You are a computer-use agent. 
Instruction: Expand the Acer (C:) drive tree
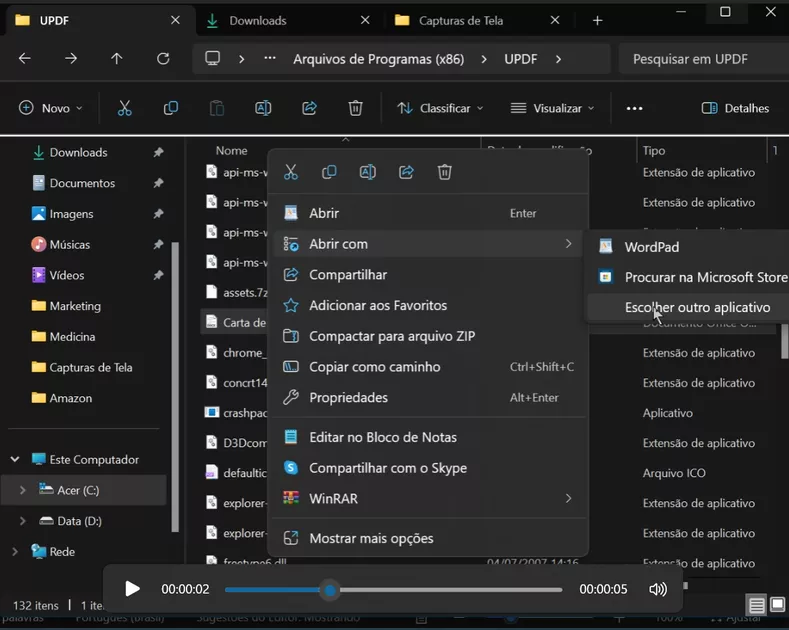point(22,490)
